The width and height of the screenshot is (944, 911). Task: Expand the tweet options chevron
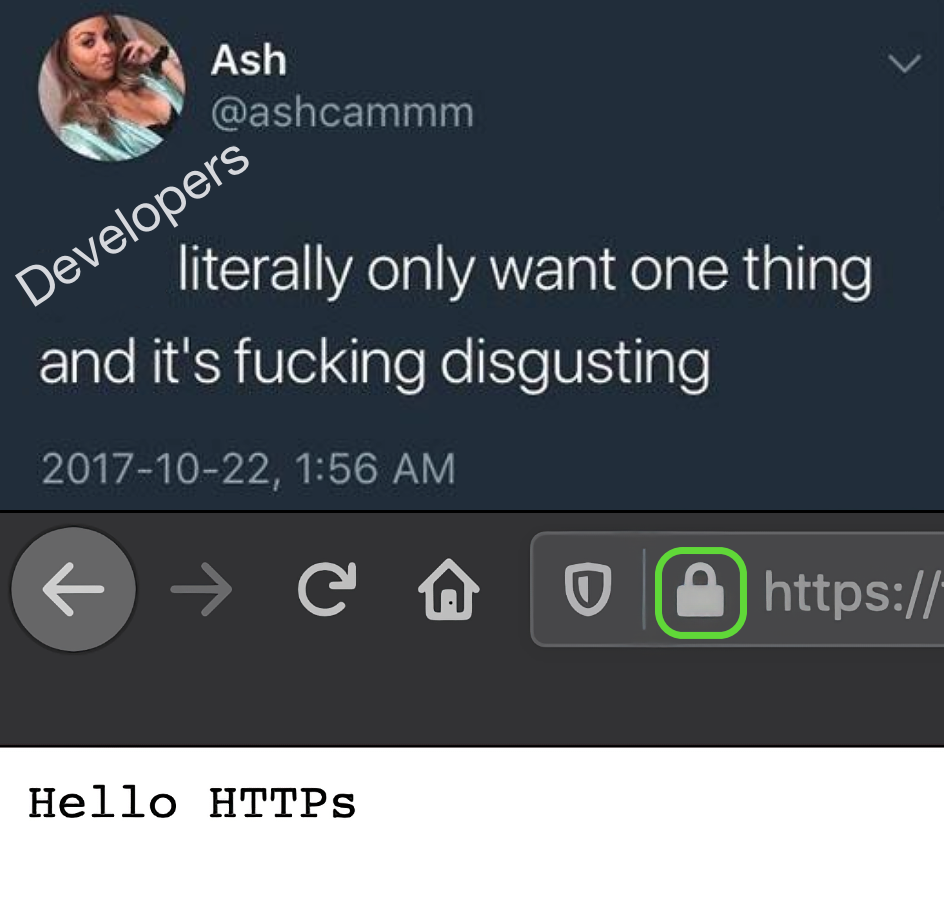click(904, 63)
